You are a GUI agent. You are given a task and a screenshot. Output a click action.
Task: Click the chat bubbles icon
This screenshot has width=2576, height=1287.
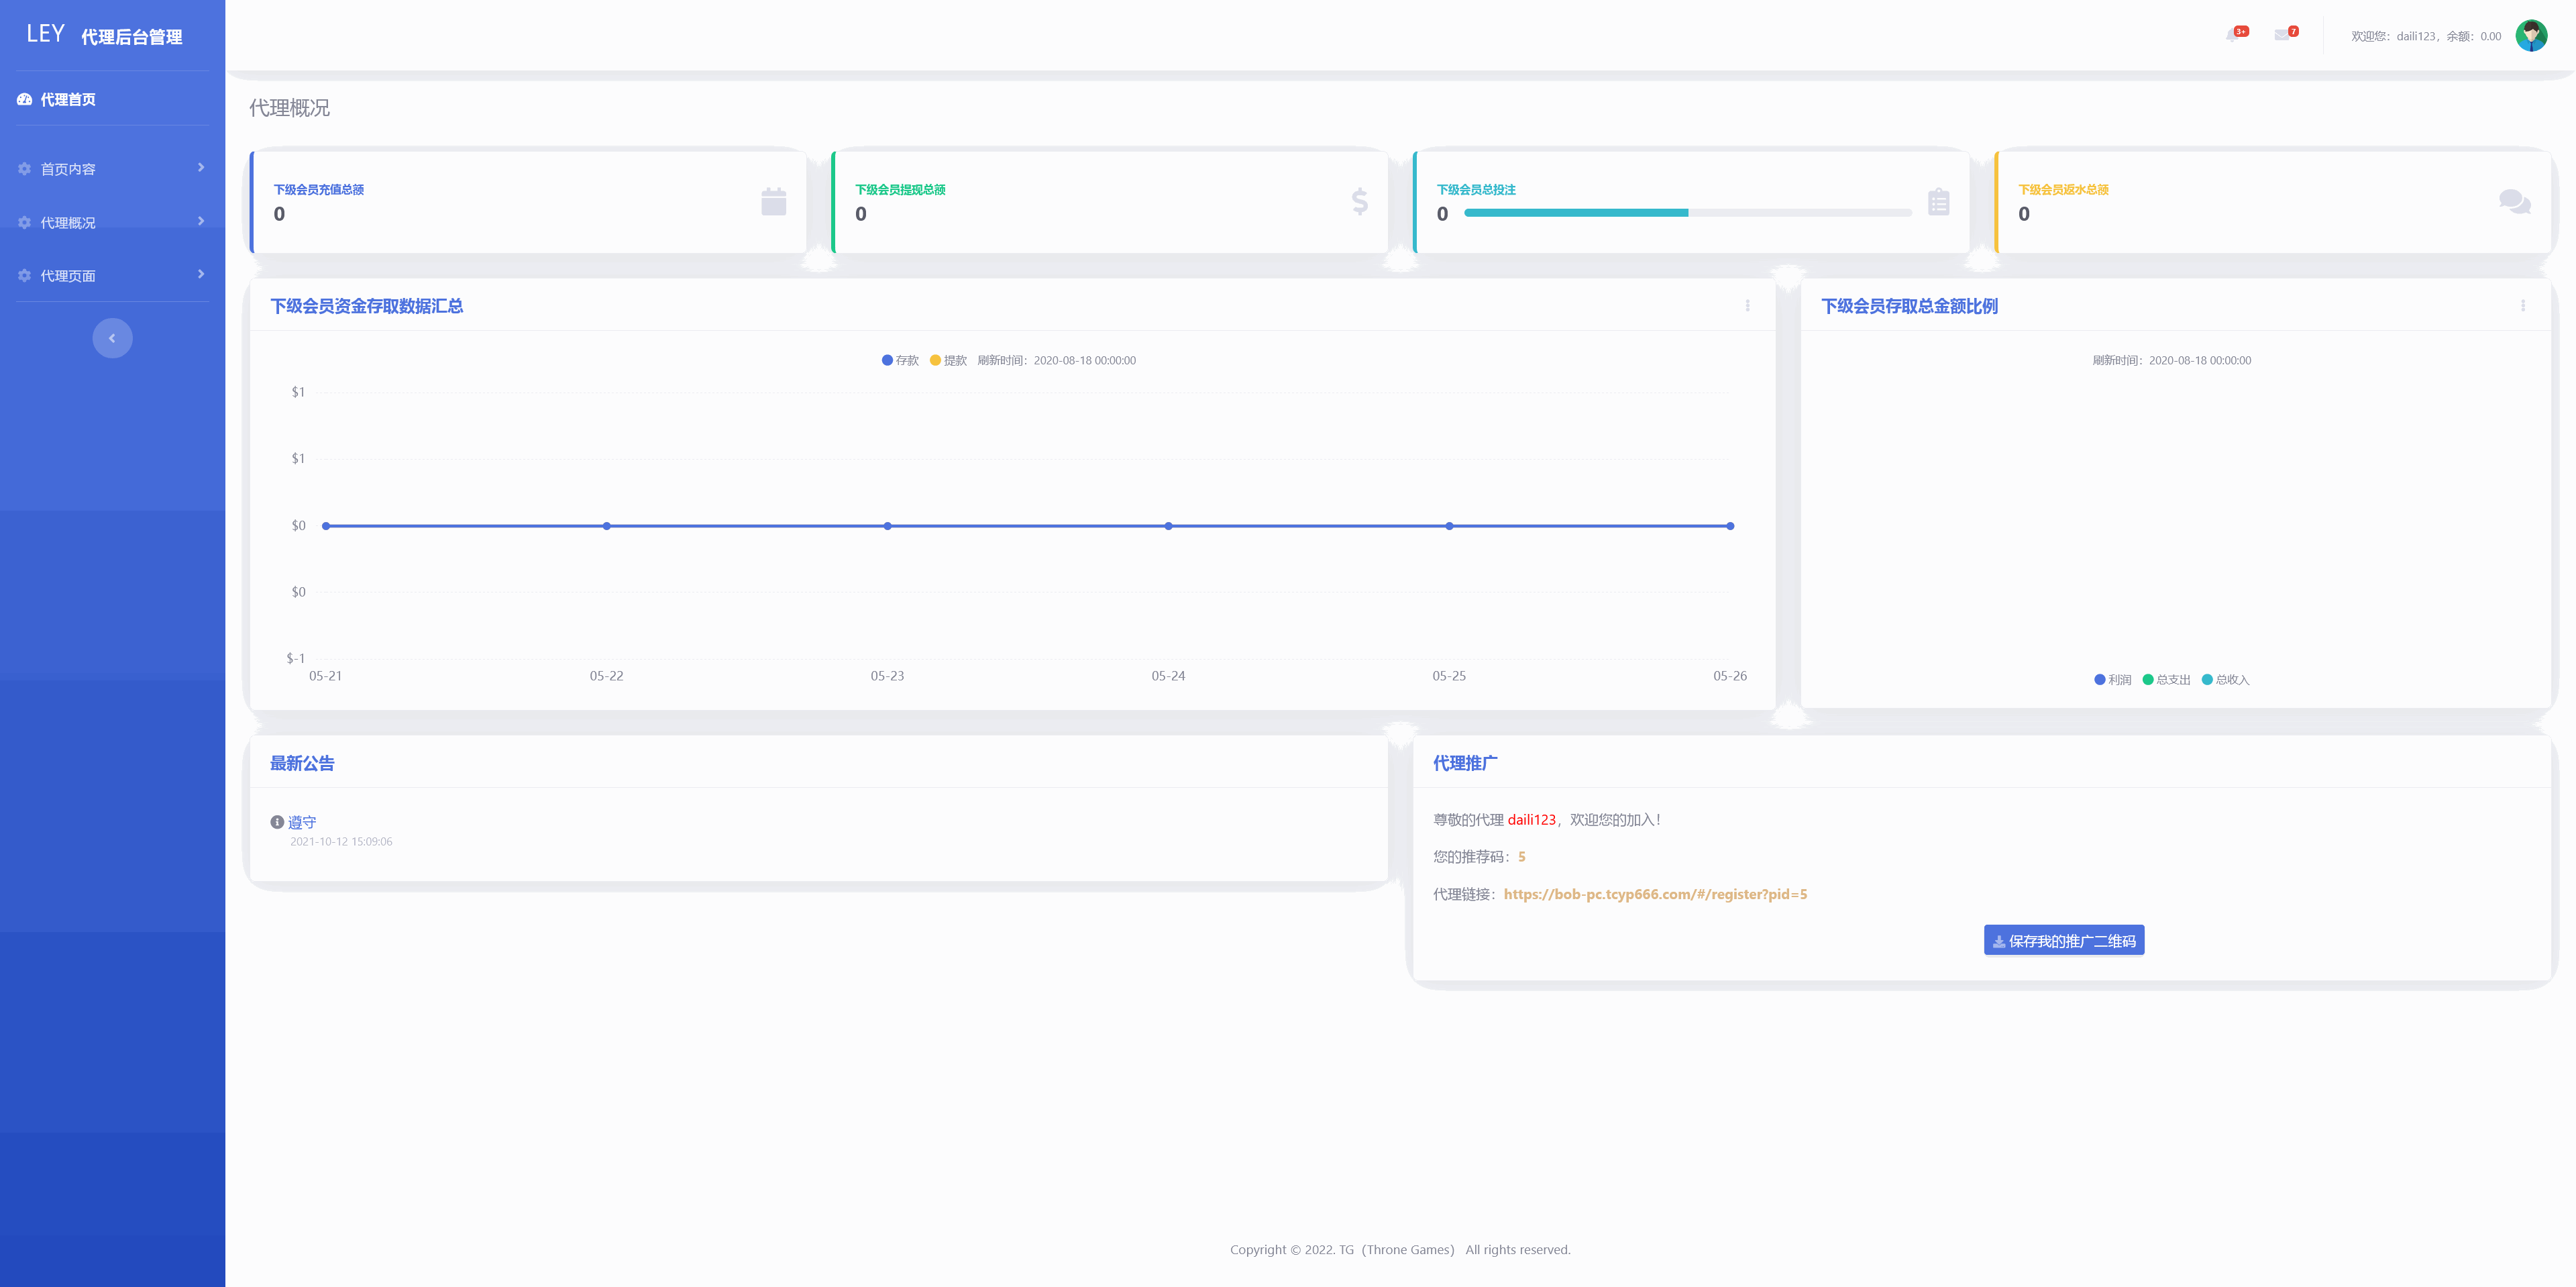pos(2514,202)
